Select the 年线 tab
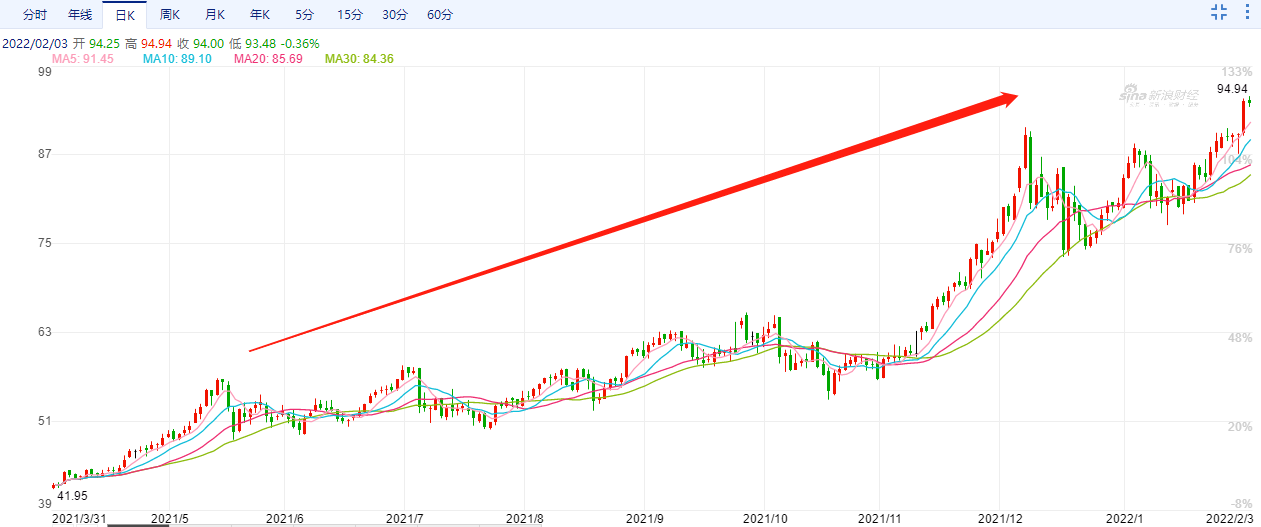1261x527 pixels. coord(79,15)
